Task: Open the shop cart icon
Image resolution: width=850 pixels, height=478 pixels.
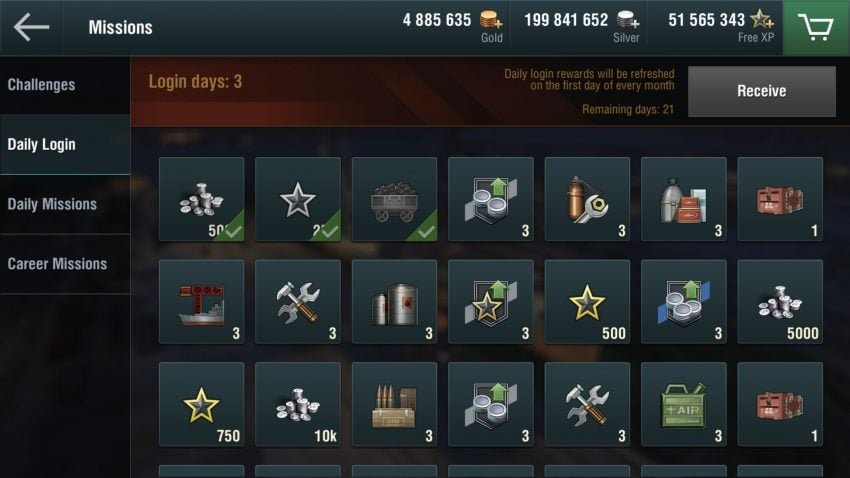Action: (816, 27)
